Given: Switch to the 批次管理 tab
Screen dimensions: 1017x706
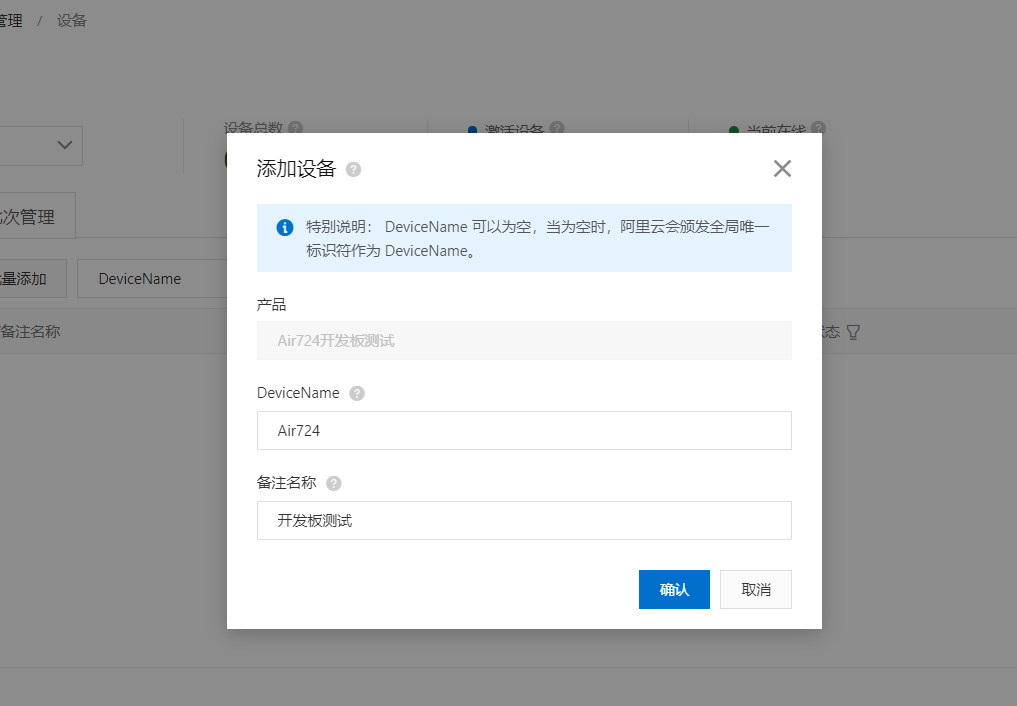Looking at the screenshot, I should [x=28, y=215].
